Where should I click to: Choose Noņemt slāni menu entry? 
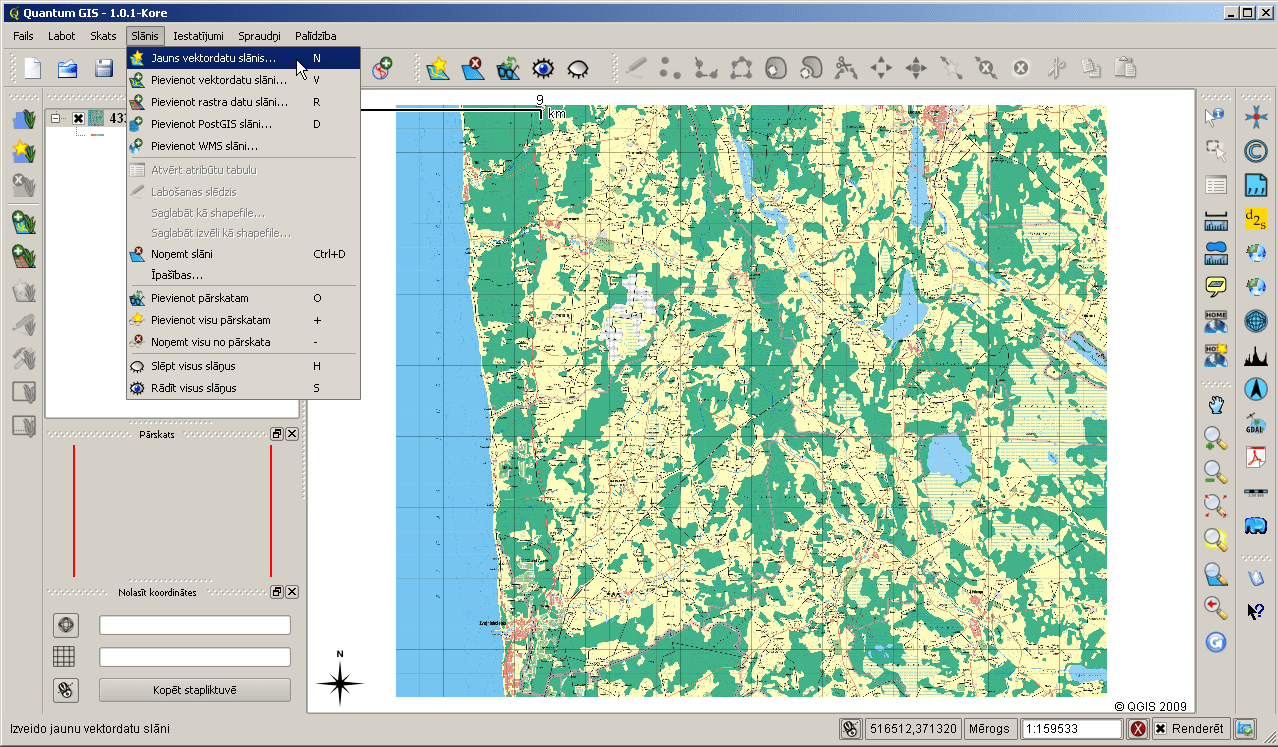[x=243, y=254]
